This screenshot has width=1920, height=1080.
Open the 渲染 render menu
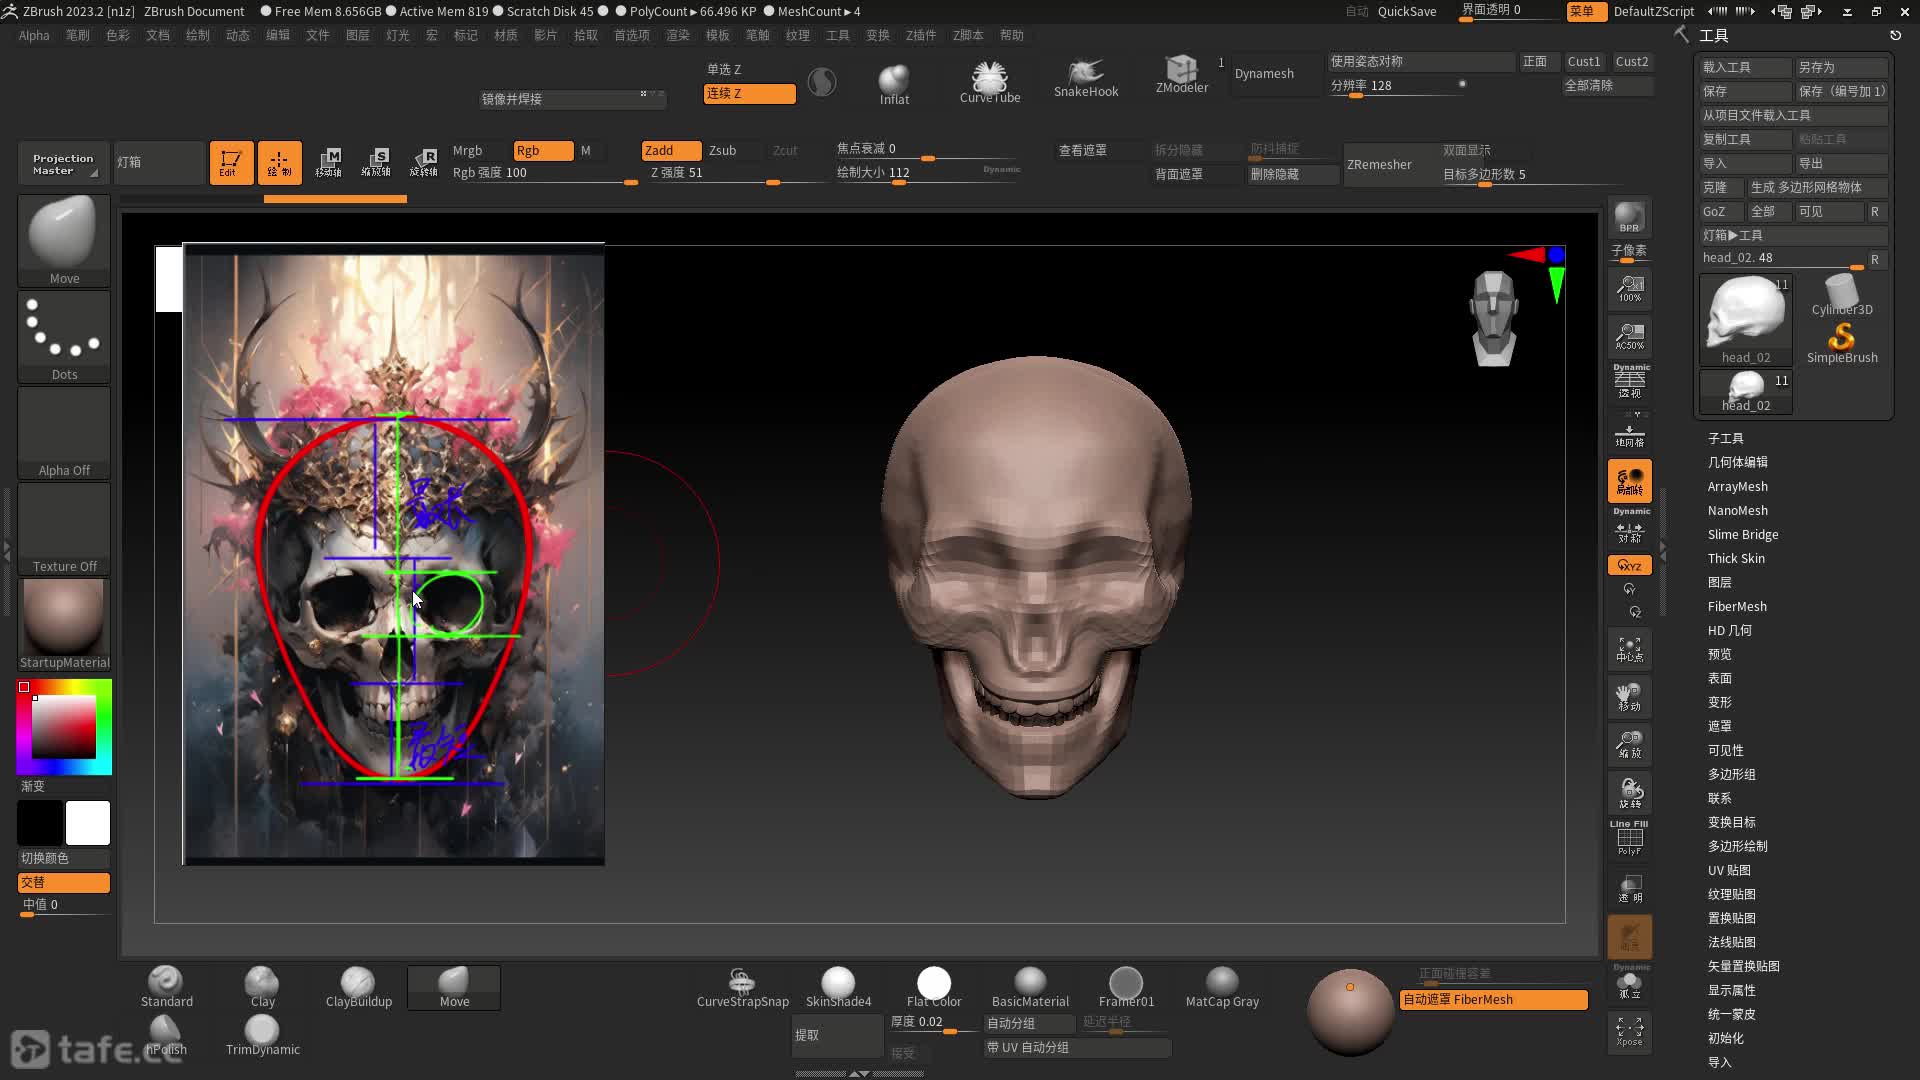[x=678, y=35]
